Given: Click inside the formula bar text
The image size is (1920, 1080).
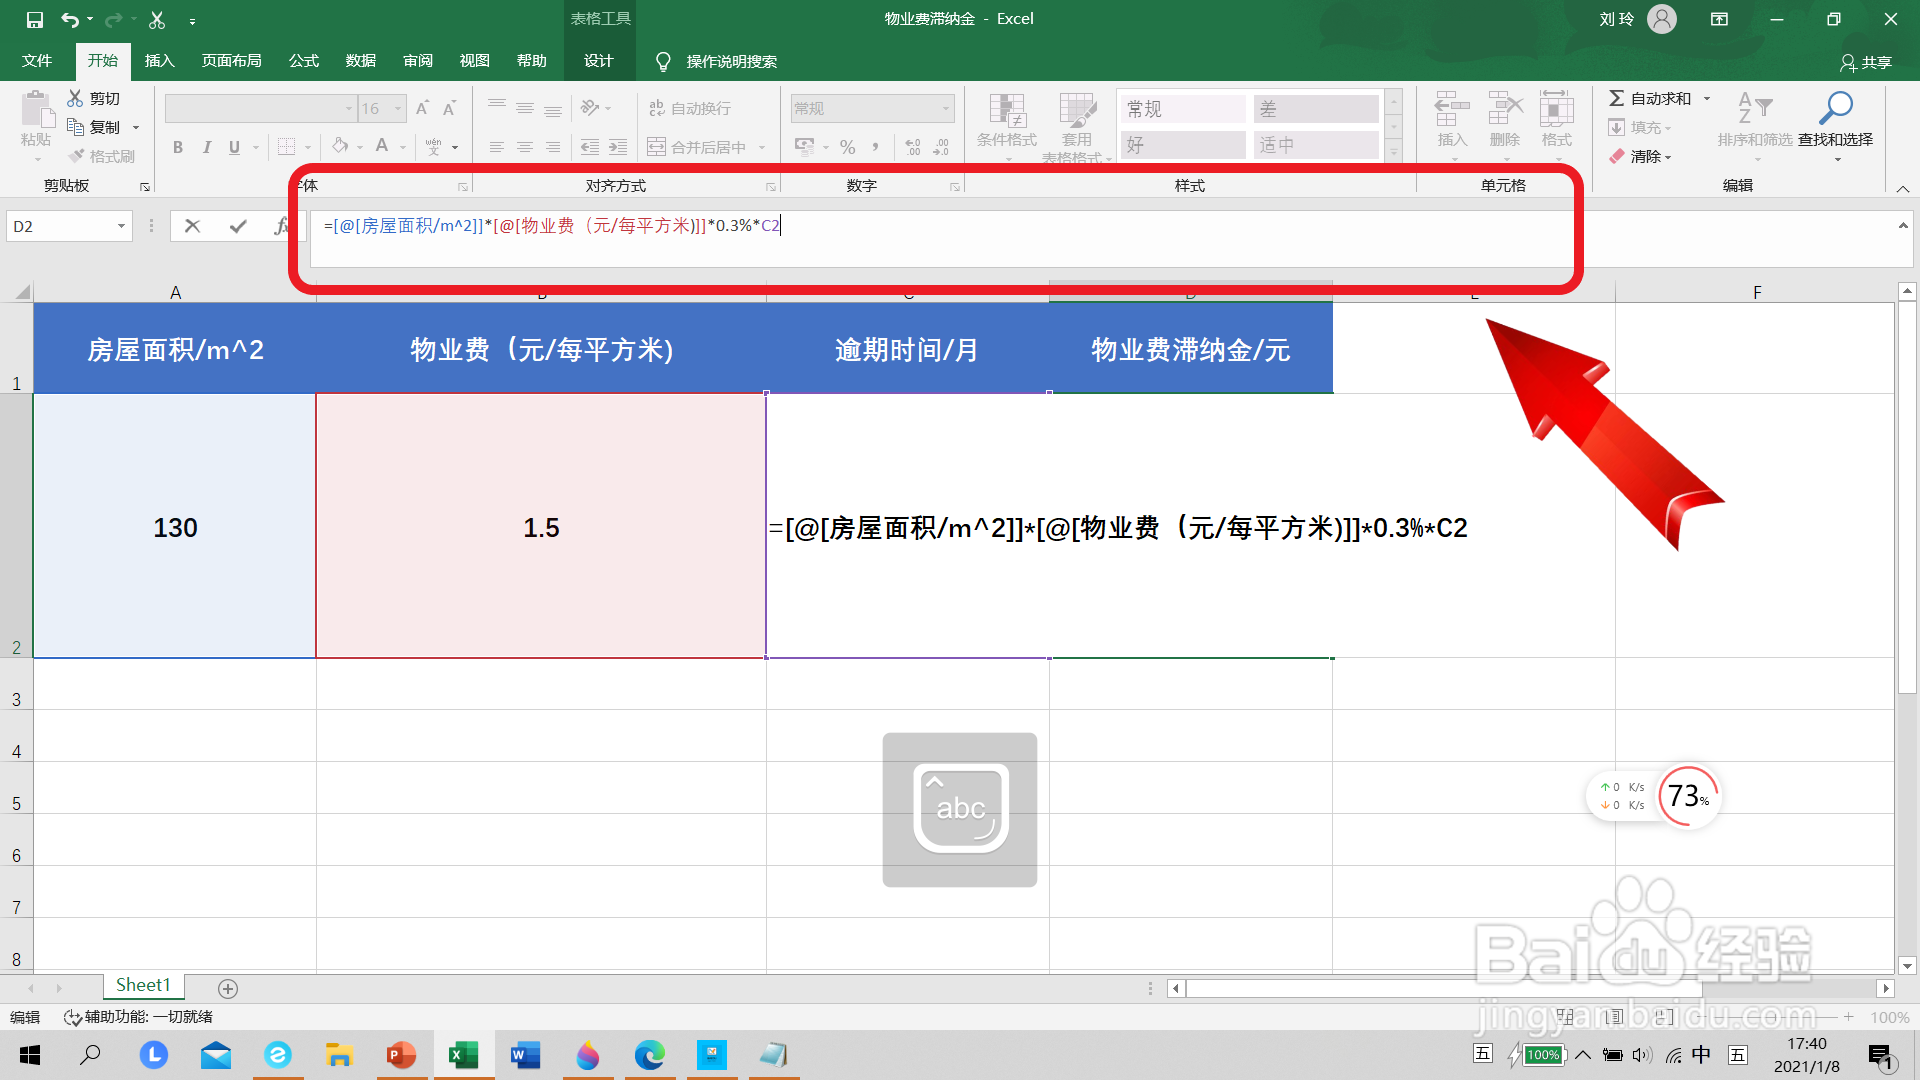Looking at the screenshot, I should pyautogui.click(x=551, y=226).
